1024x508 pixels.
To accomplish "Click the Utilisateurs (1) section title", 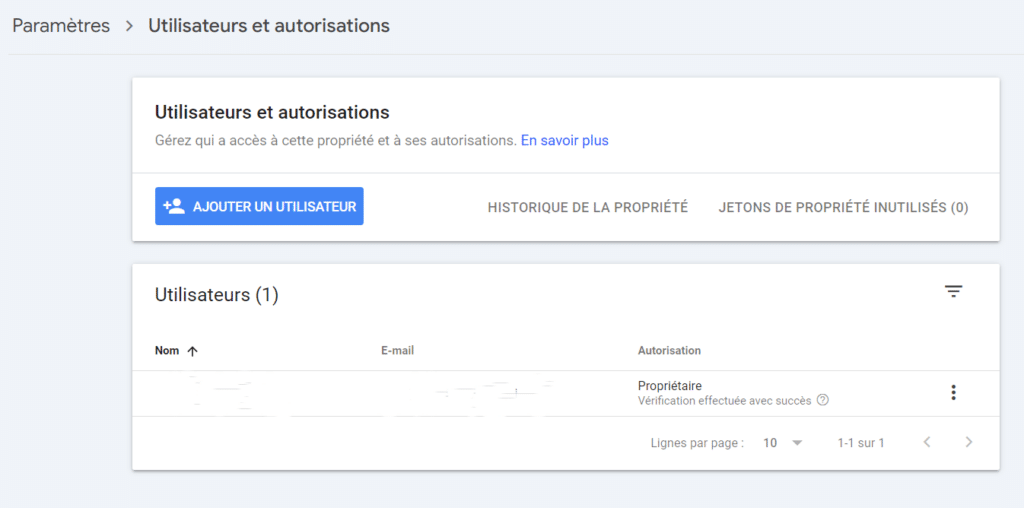I will click(x=216, y=295).
